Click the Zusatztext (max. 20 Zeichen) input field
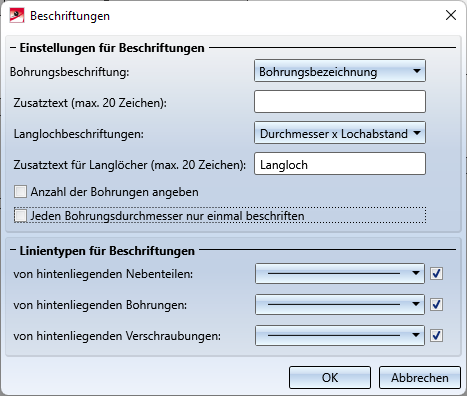 pos(340,102)
